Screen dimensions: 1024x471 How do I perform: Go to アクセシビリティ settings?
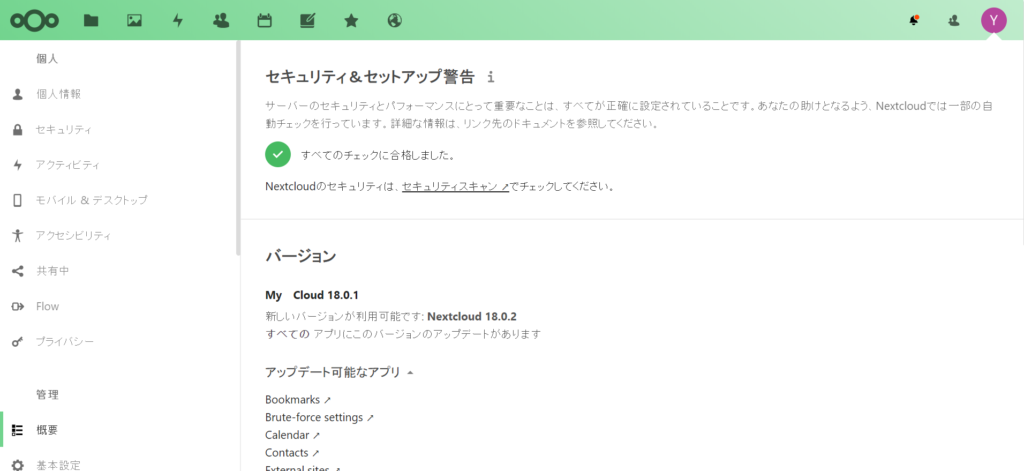pyautogui.click(x=73, y=236)
